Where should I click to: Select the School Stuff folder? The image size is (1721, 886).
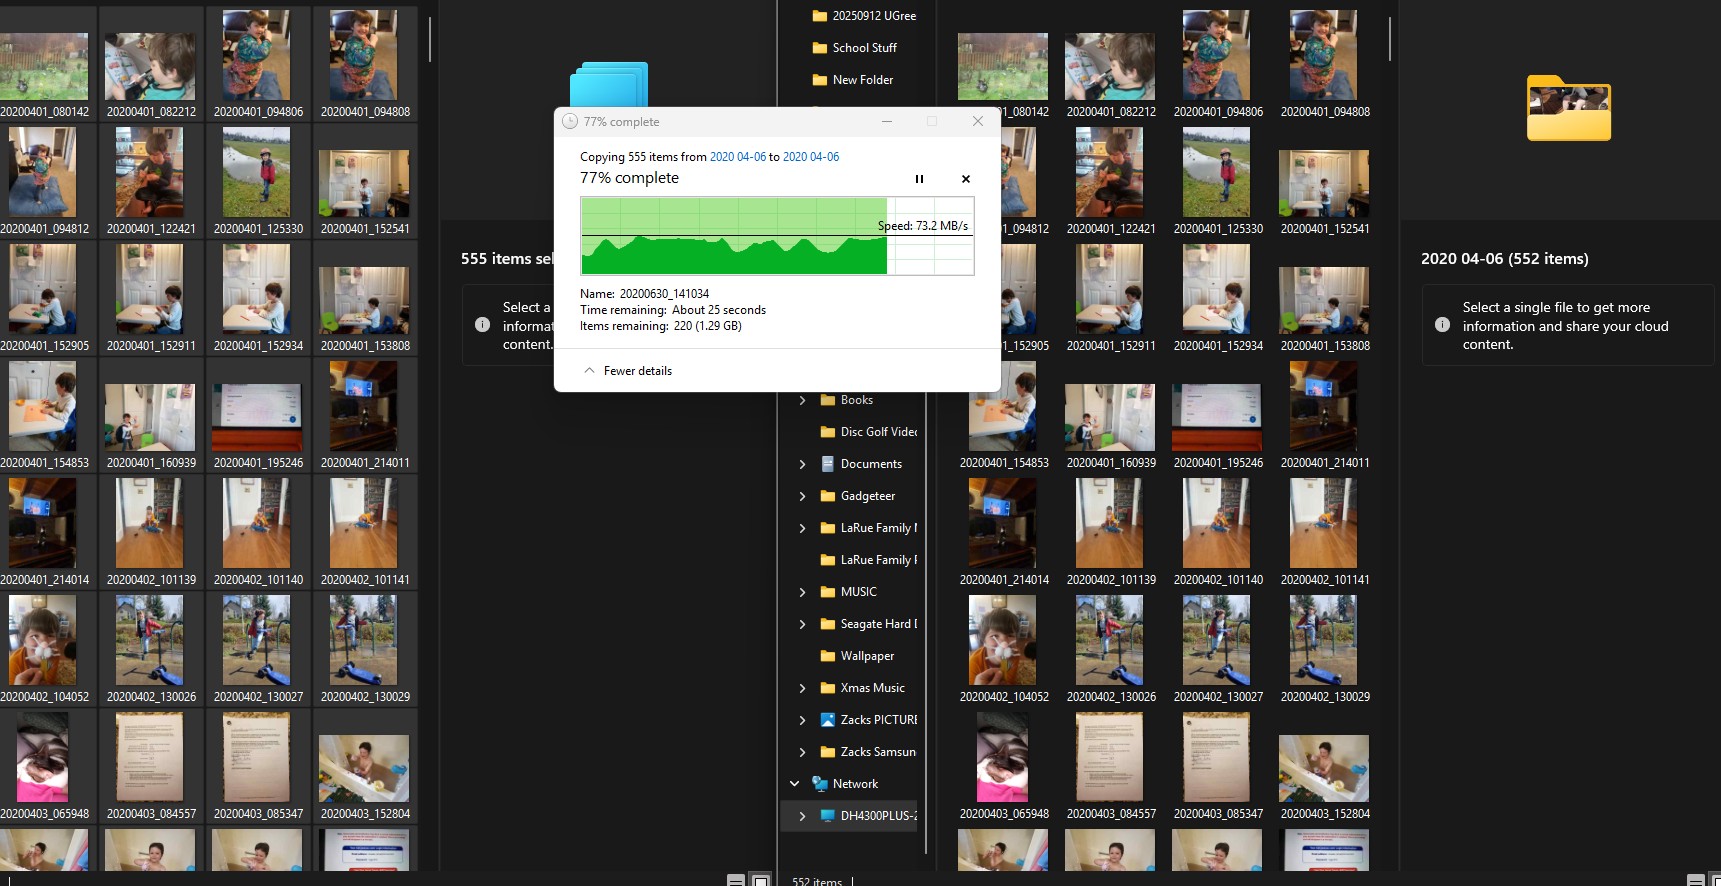tap(864, 48)
